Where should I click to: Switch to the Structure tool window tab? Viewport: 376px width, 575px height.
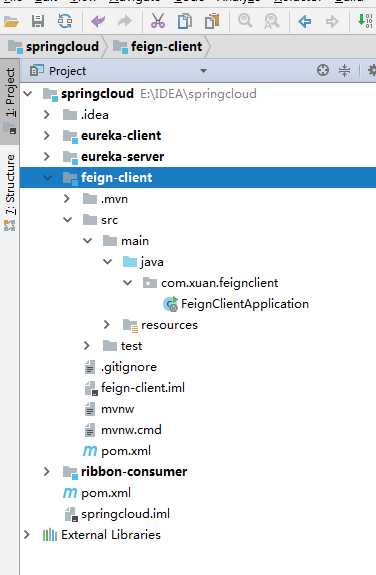(10, 192)
